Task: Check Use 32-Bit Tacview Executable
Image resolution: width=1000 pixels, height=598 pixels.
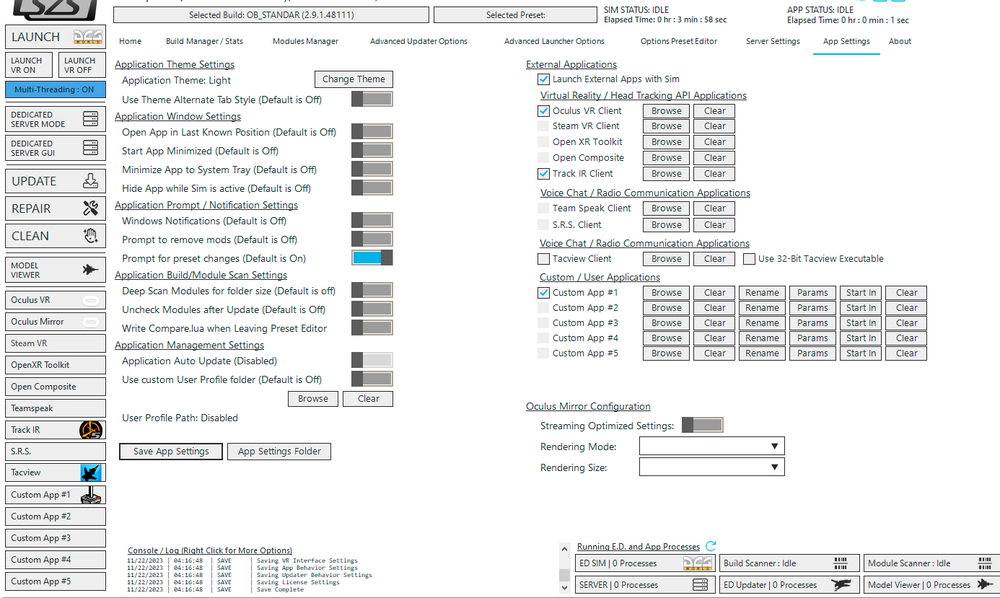Action: pos(749,259)
